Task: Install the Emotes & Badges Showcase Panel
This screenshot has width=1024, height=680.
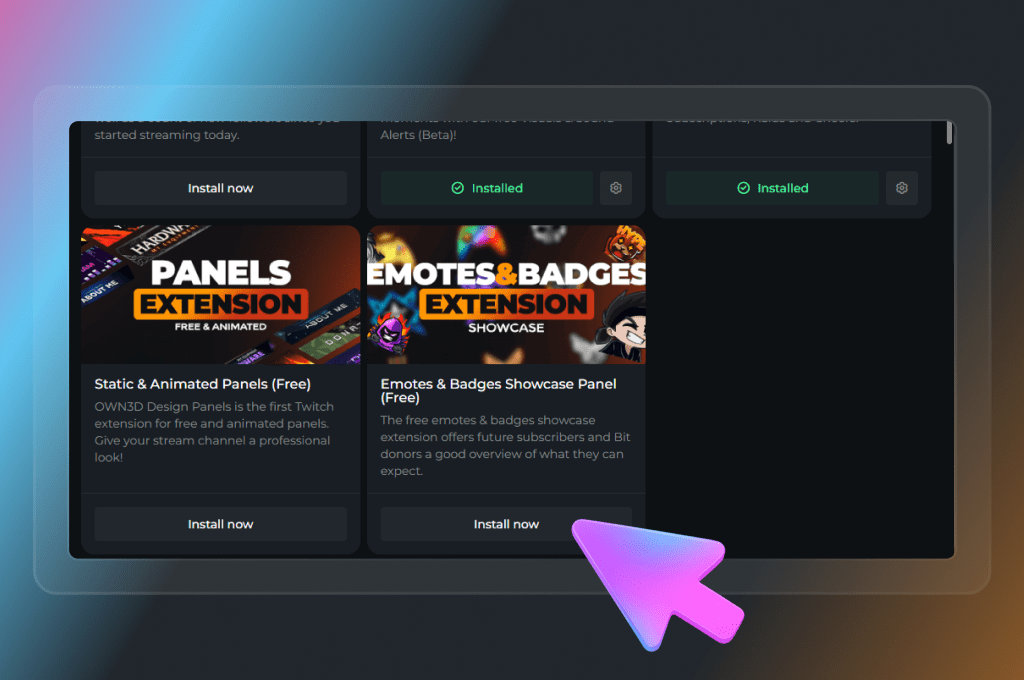Action: tap(506, 524)
